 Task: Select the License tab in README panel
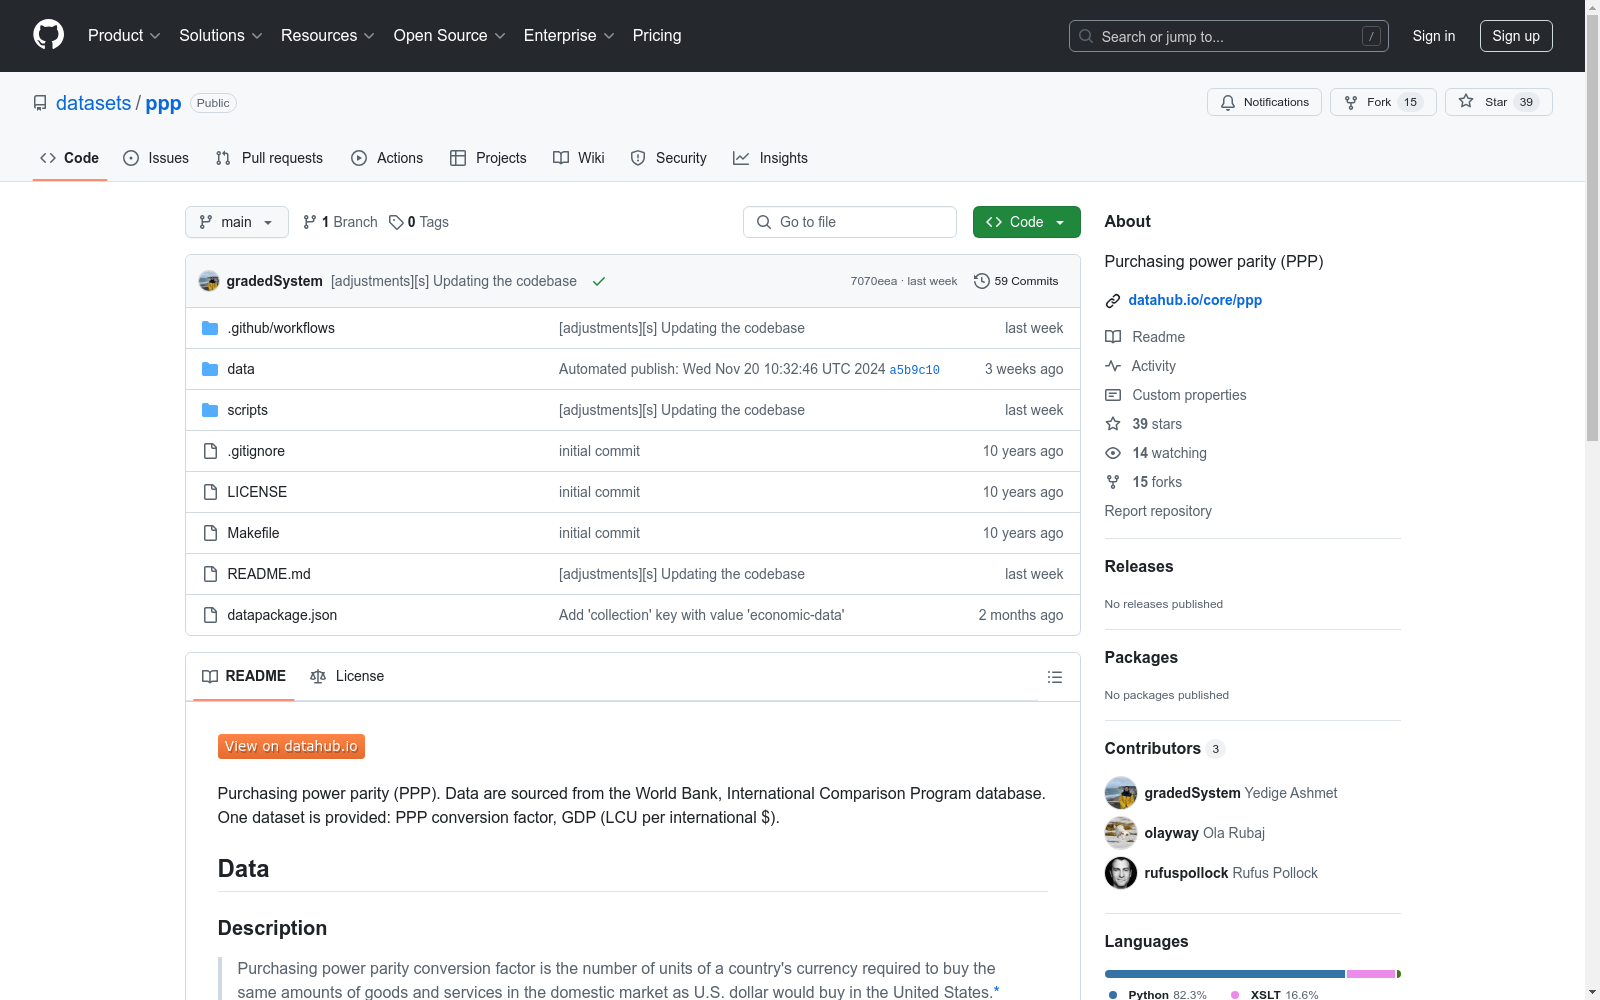pyautogui.click(x=347, y=676)
